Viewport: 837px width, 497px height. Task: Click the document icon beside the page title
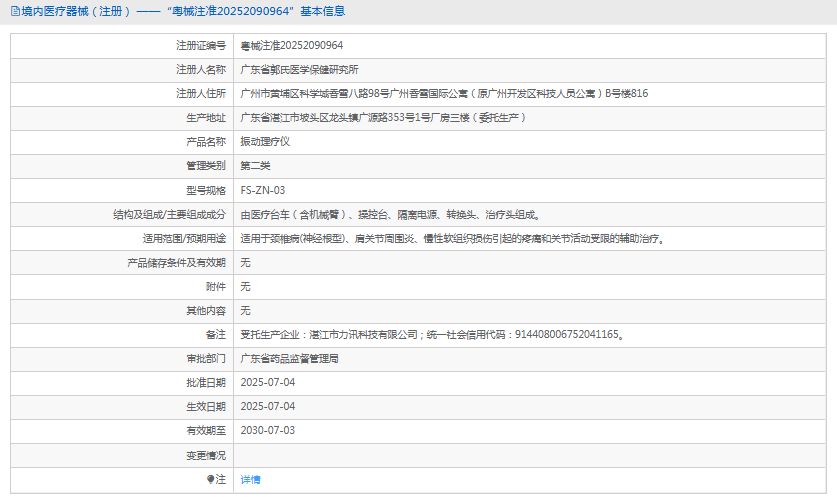[15, 11]
